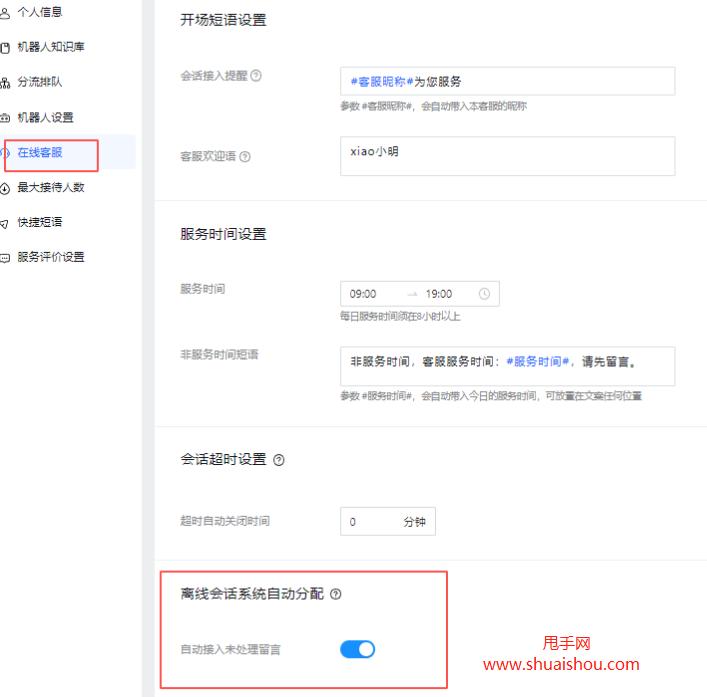Screen dimensions: 707x697
Task: Click help icon next to 会话超时设置
Action: coord(279,460)
